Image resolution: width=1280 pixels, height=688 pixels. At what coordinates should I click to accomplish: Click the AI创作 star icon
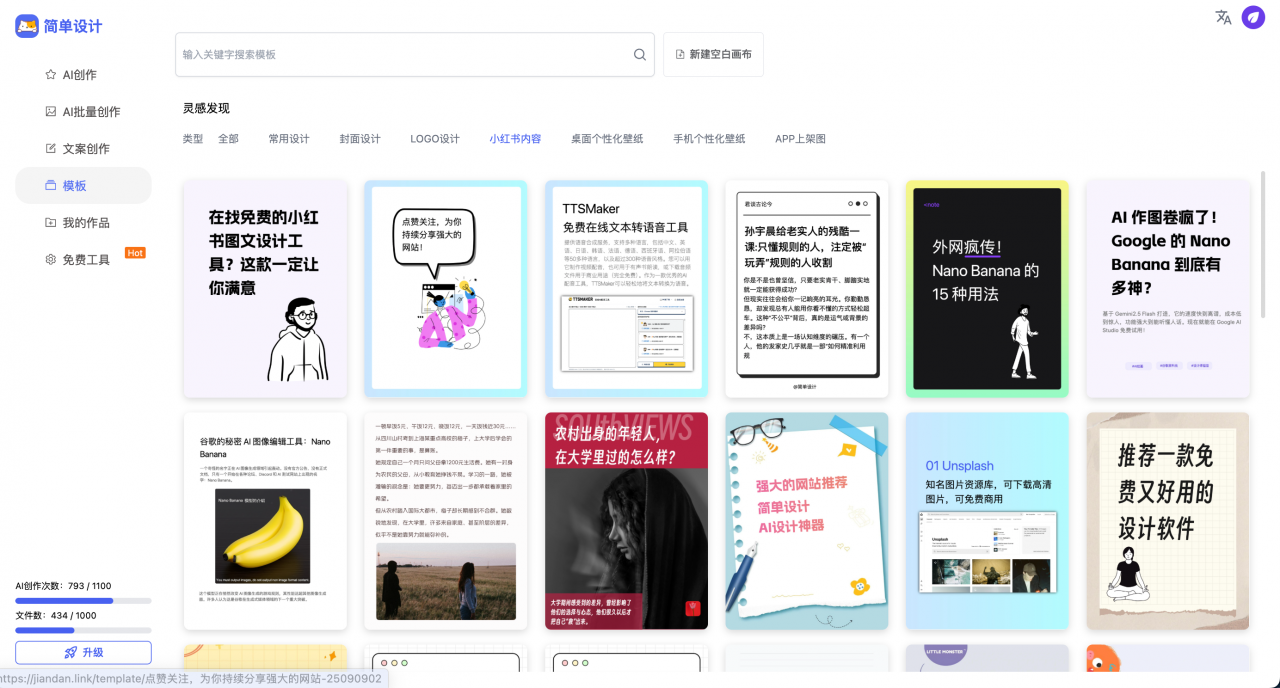[x=51, y=74]
